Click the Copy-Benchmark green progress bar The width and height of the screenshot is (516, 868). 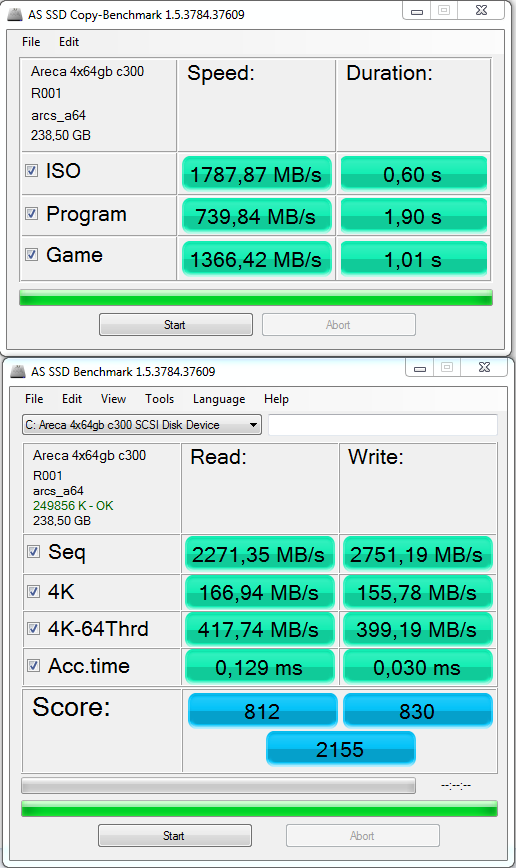(255, 297)
